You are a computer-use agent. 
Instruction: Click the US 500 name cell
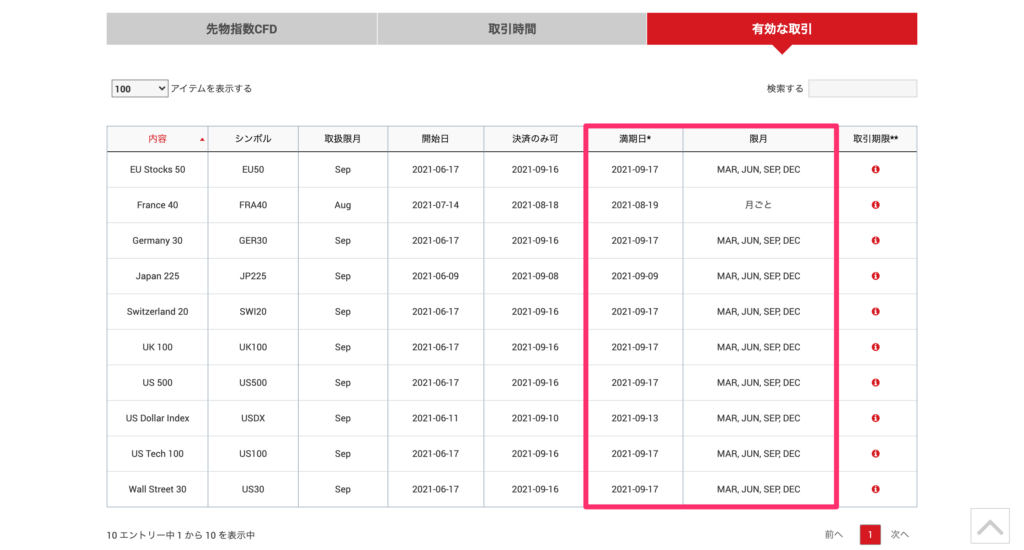click(157, 383)
